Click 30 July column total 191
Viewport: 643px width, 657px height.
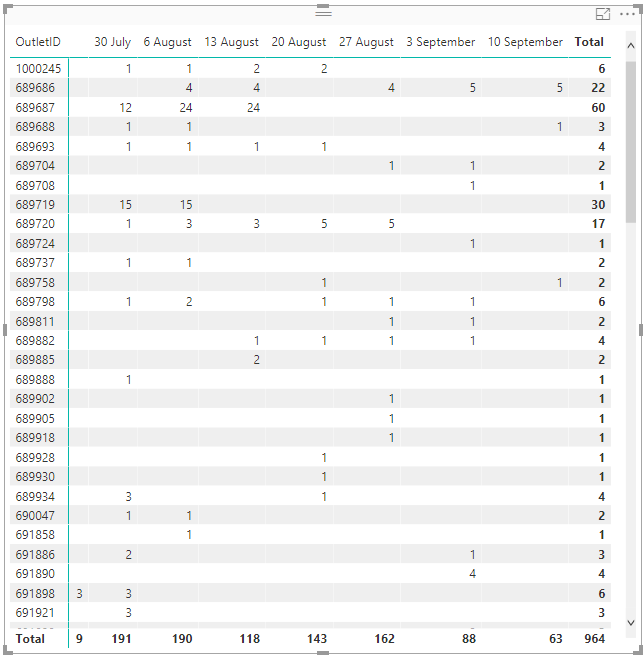pos(121,639)
